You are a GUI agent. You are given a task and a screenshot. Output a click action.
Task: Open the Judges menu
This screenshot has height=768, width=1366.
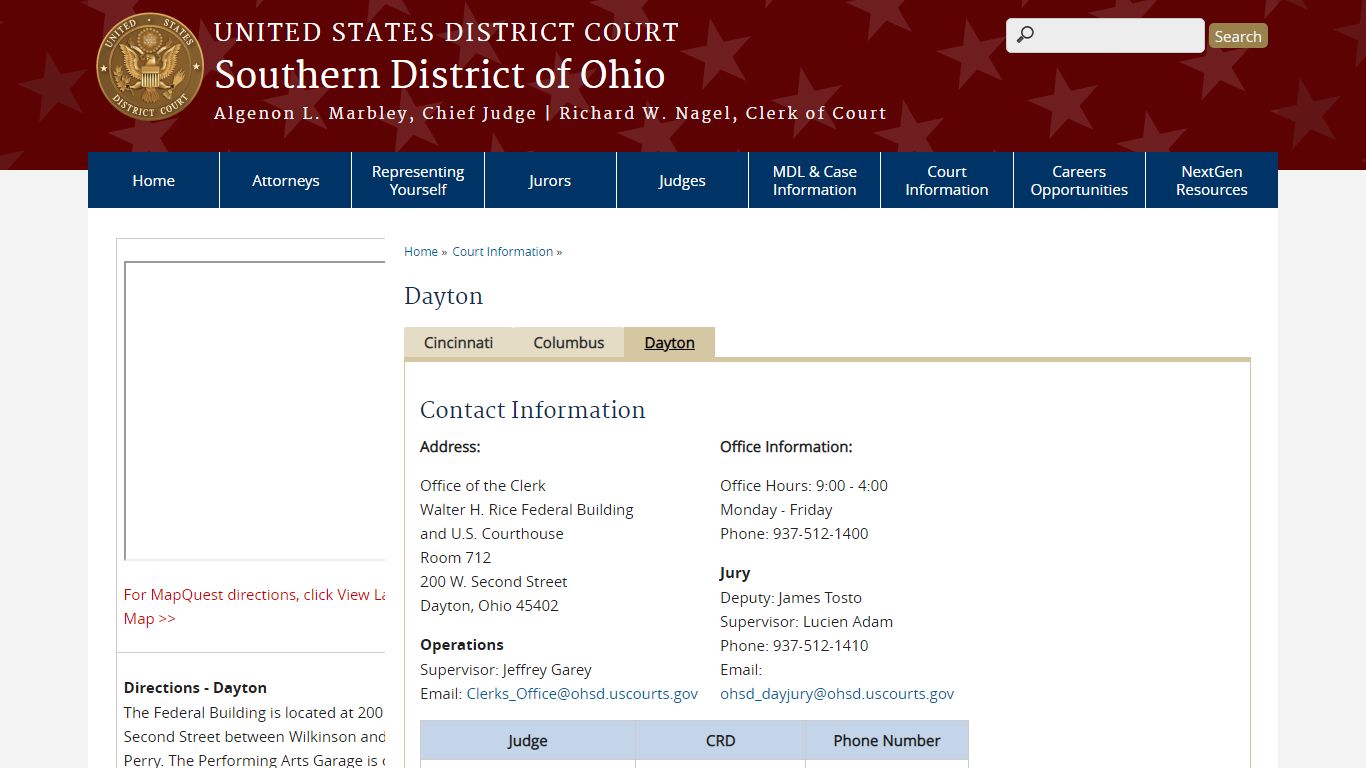682,180
